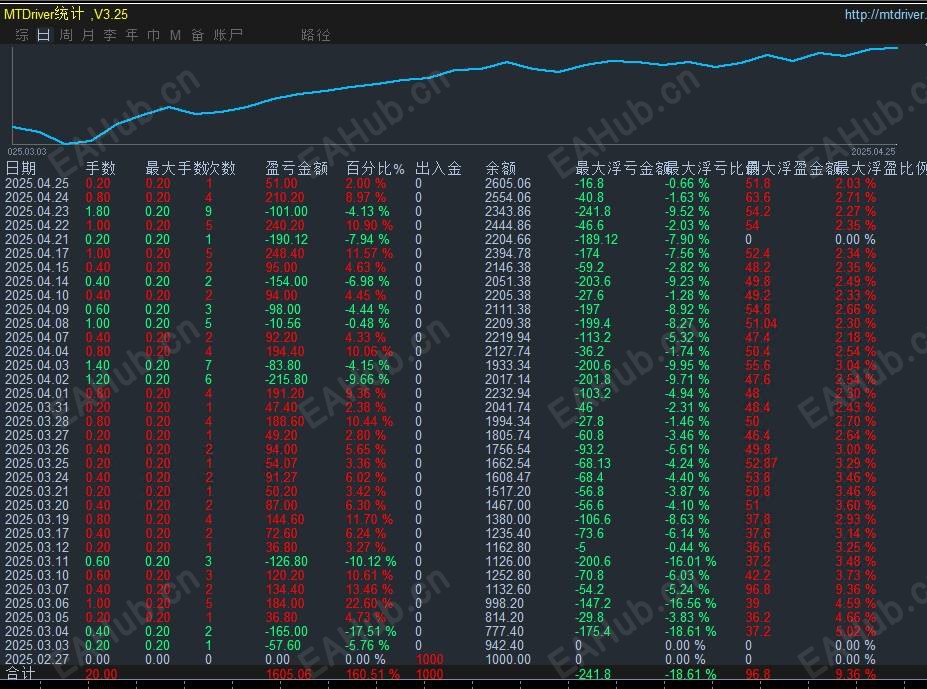Image resolution: width=927 pixels, height=689 pixels.
Task: Click percentage 11.70 % on 2025.03.19
Action: pyautogui.click(x=369, y=519)
